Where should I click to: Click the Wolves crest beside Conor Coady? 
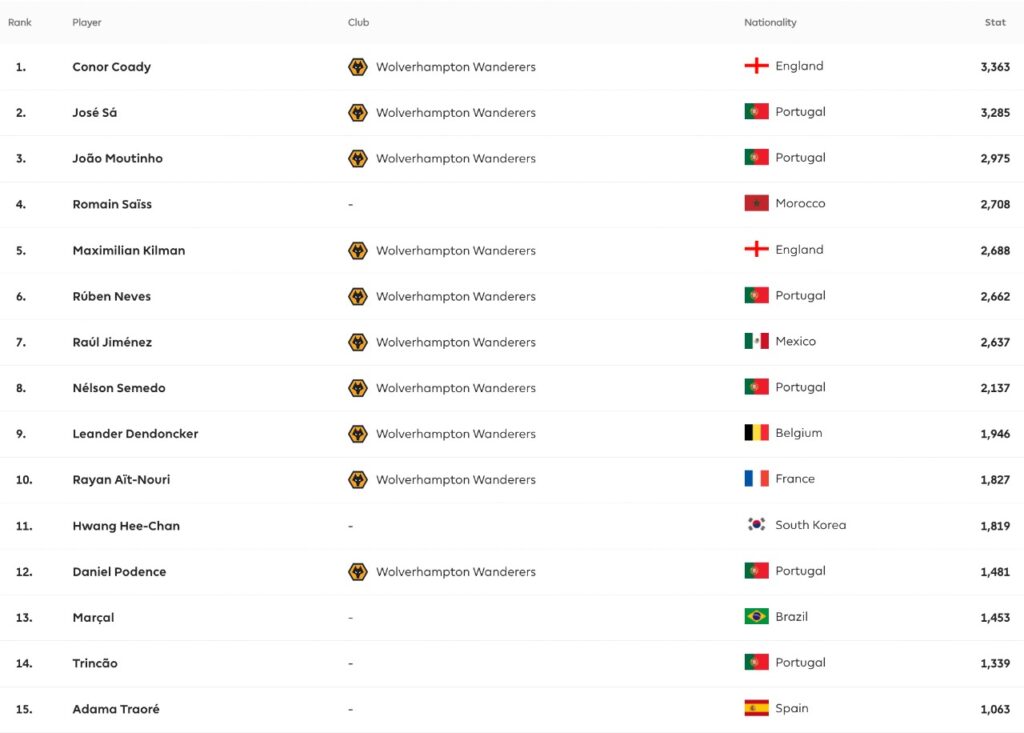357,67
